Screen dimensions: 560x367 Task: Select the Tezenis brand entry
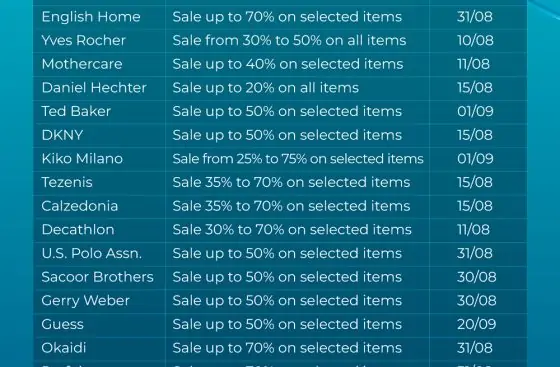tap(67, 182)
